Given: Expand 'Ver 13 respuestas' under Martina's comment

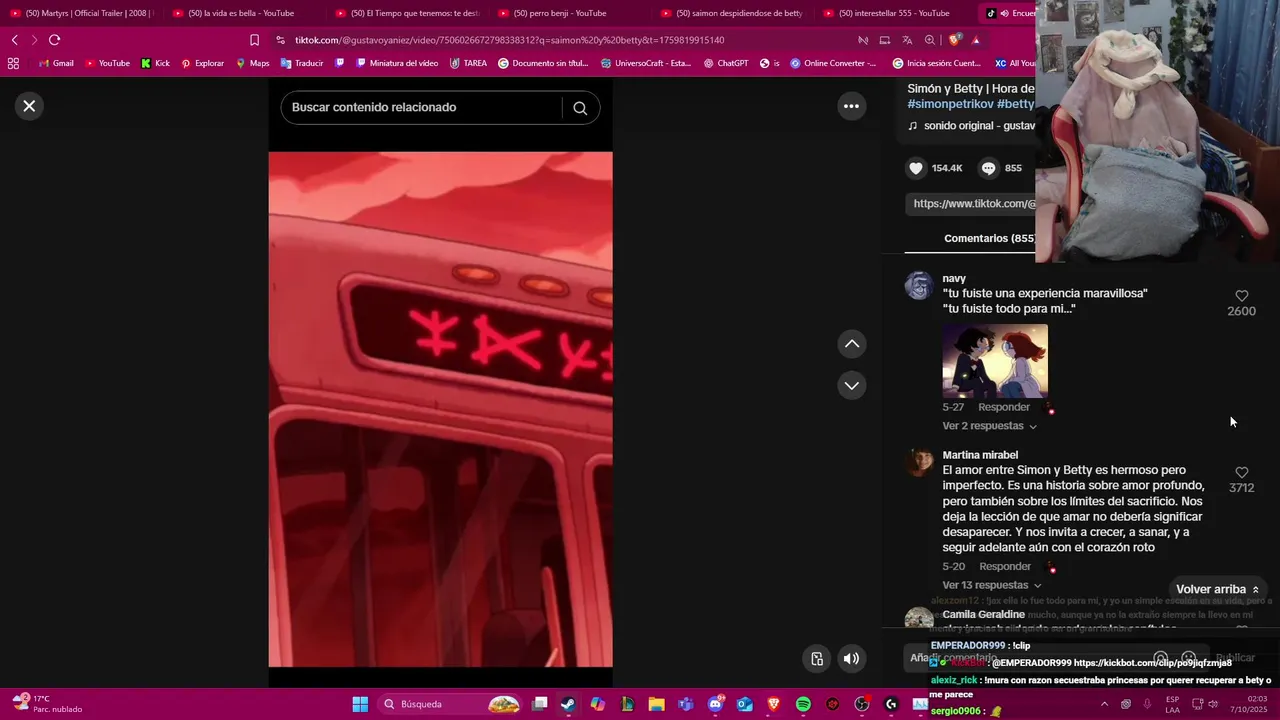Looking at the screenshot, I should [x=992, y=585].
